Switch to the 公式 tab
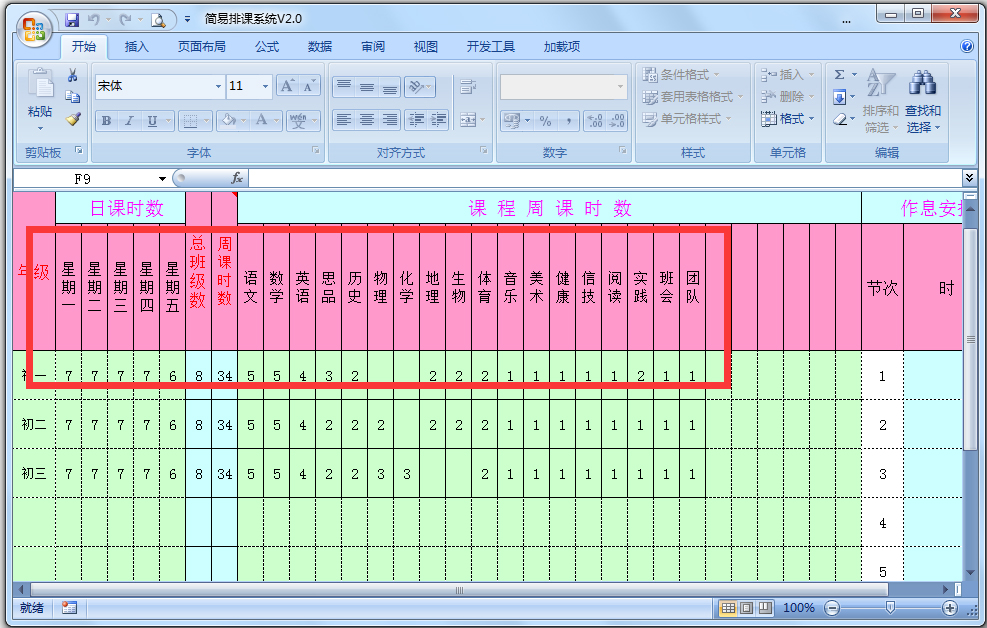The height and width of the screenshot is (628, 987). 267,47
